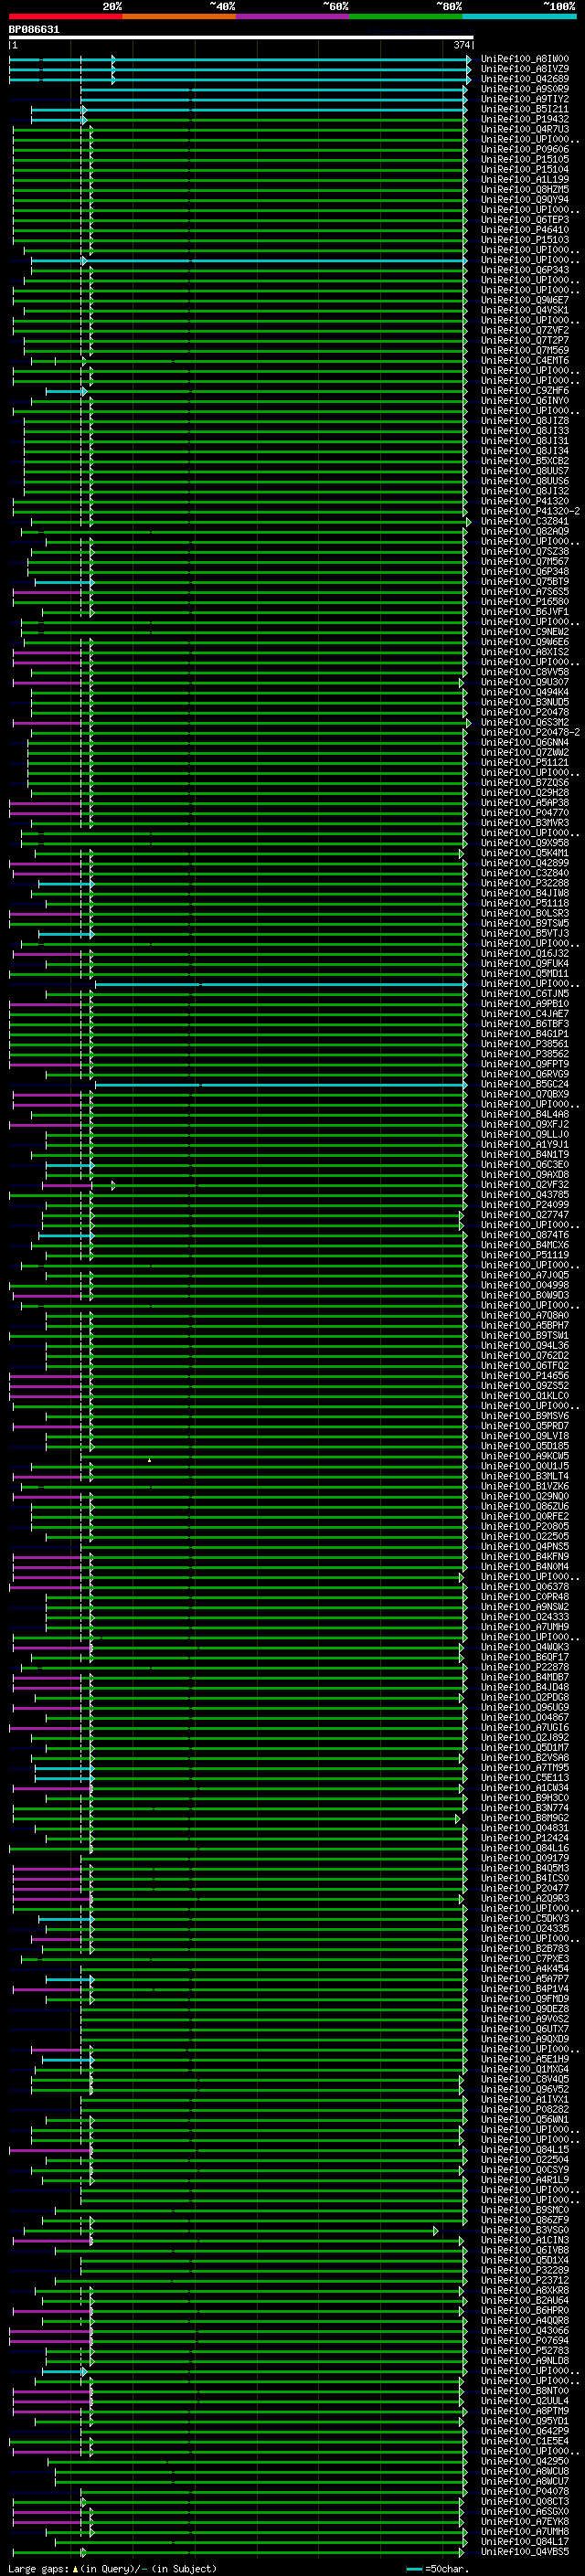Click label UniRef100_Q9W6E7
Image resolution: width=585 pixels, height=2576 pixels.
tap(525, 300)
